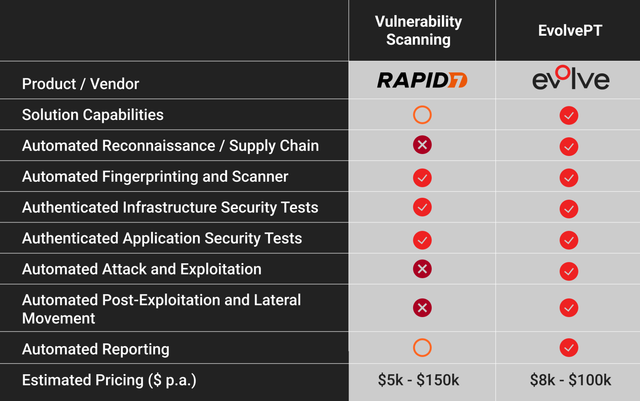Click Rapid7's empty circle for Solution Capabilities
Screen dimensions: 640x401
pyautogui.click(x=422, y=115)
